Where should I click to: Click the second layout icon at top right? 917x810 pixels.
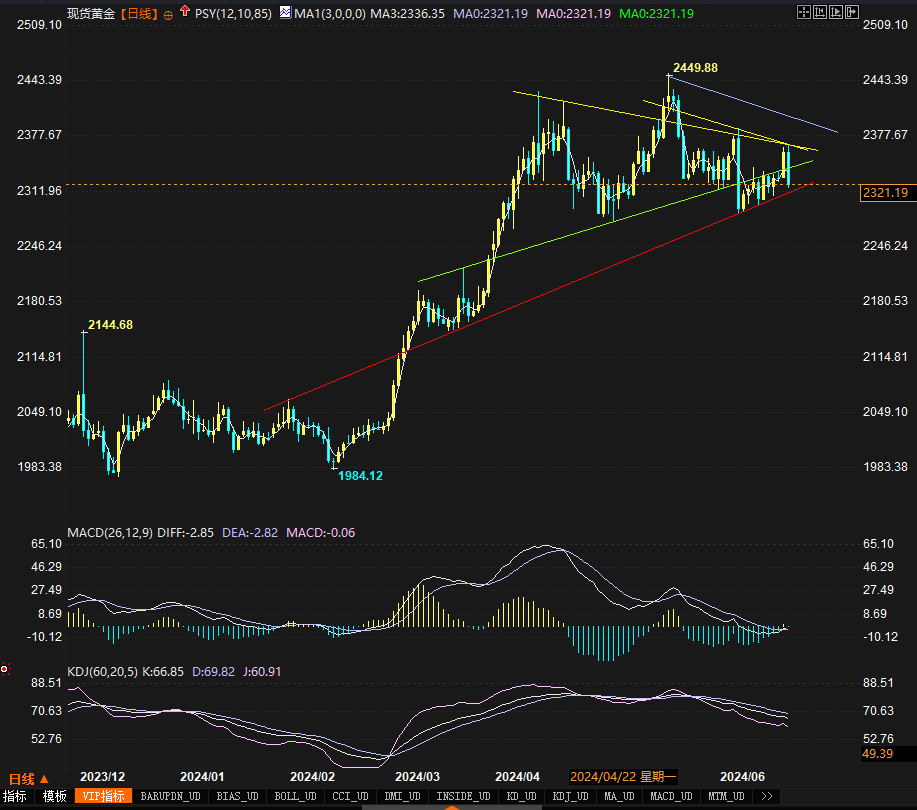819,12
